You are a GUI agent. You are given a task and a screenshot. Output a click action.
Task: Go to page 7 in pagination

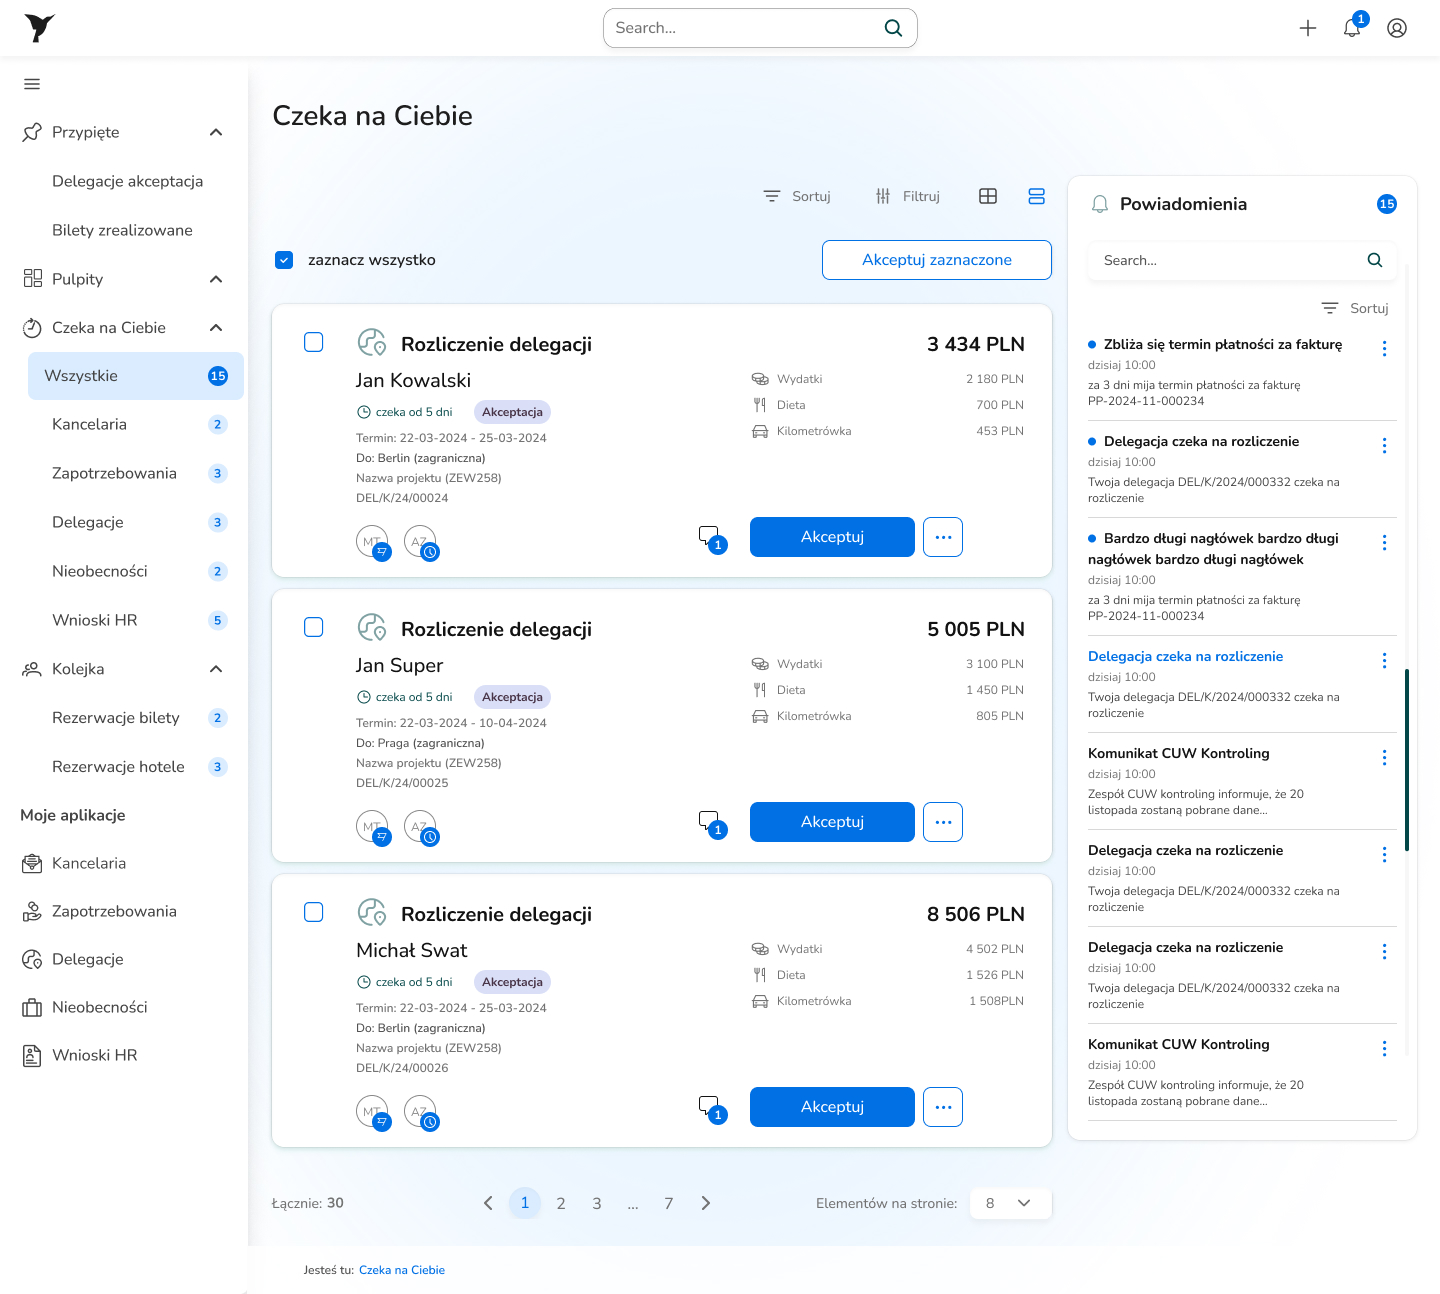[x=669, y=1203]
